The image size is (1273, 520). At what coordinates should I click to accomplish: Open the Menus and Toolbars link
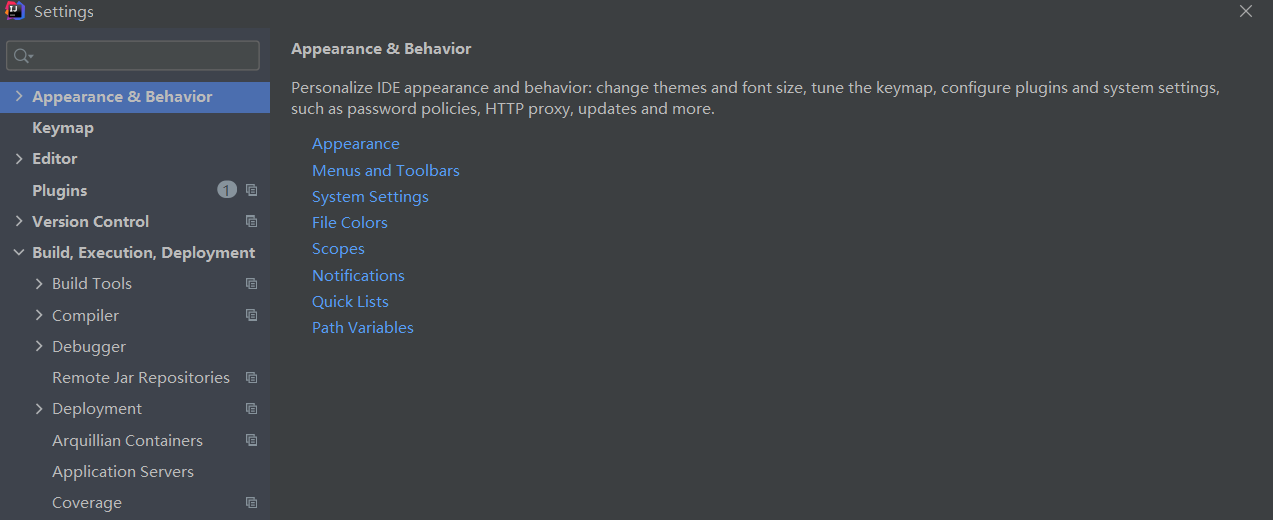386,170
